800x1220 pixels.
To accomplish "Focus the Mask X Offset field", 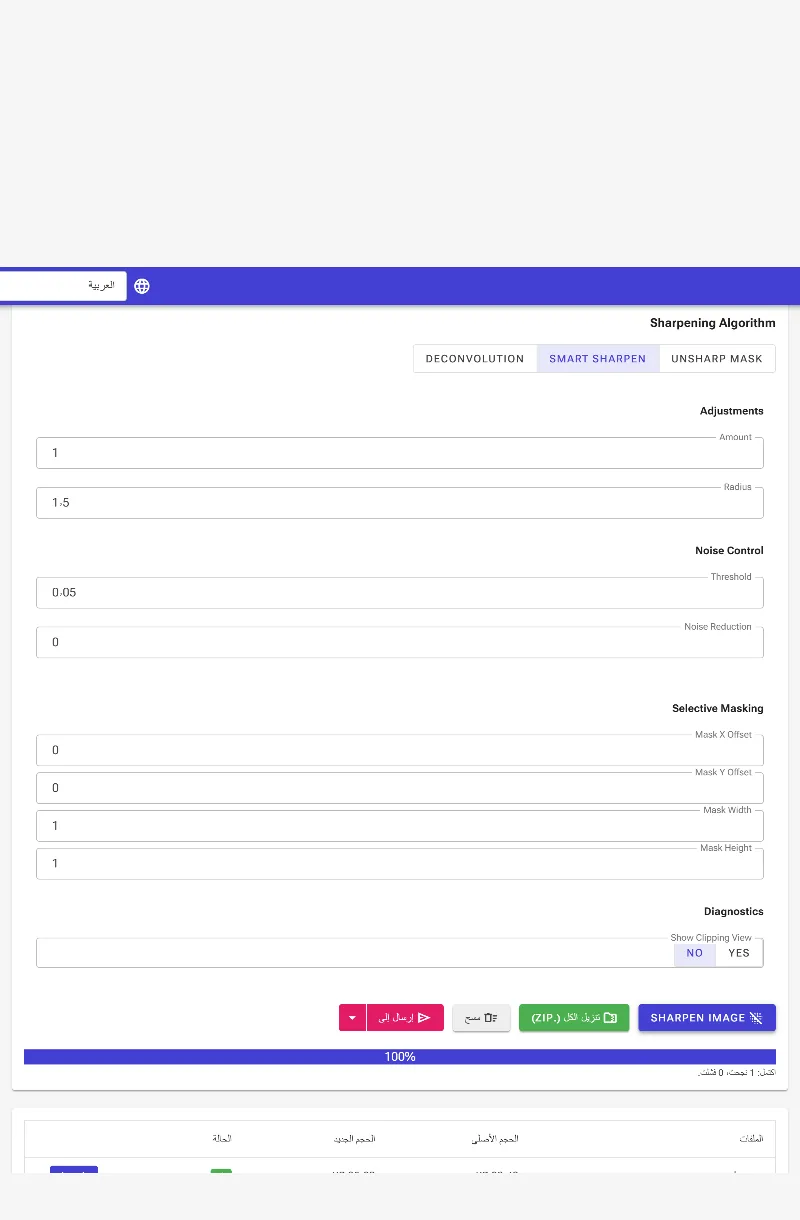I will pos(400,750).
